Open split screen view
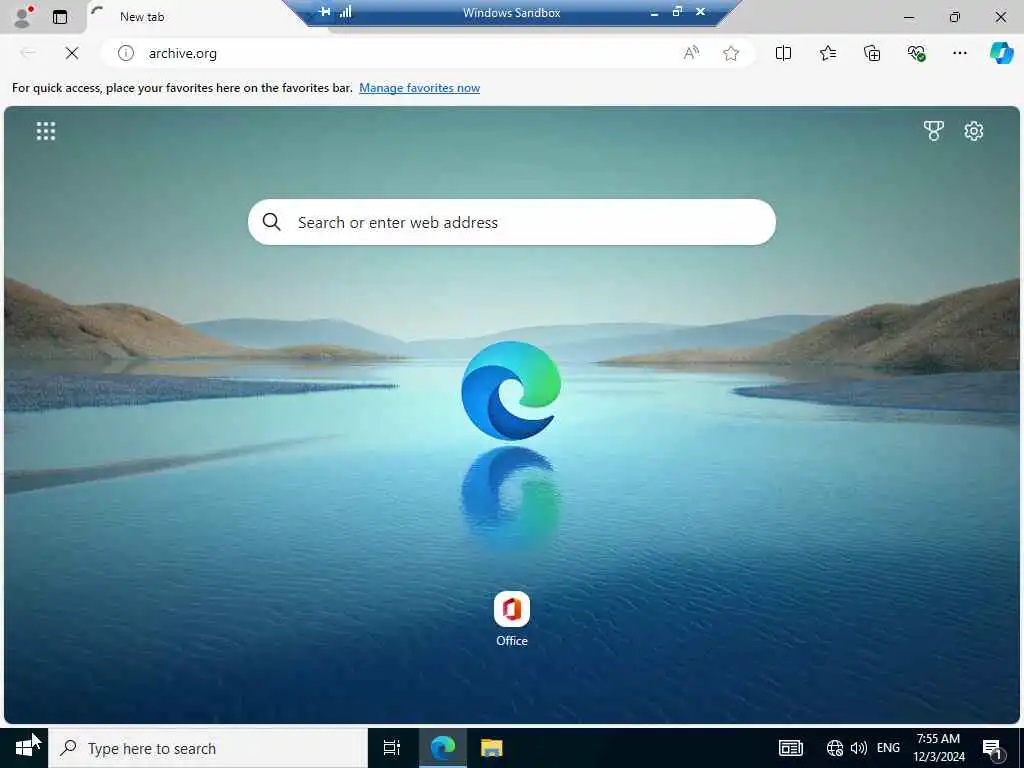The height and width of the screenshot is (768, 1024). pyautogui.click(x=783, y=53)
